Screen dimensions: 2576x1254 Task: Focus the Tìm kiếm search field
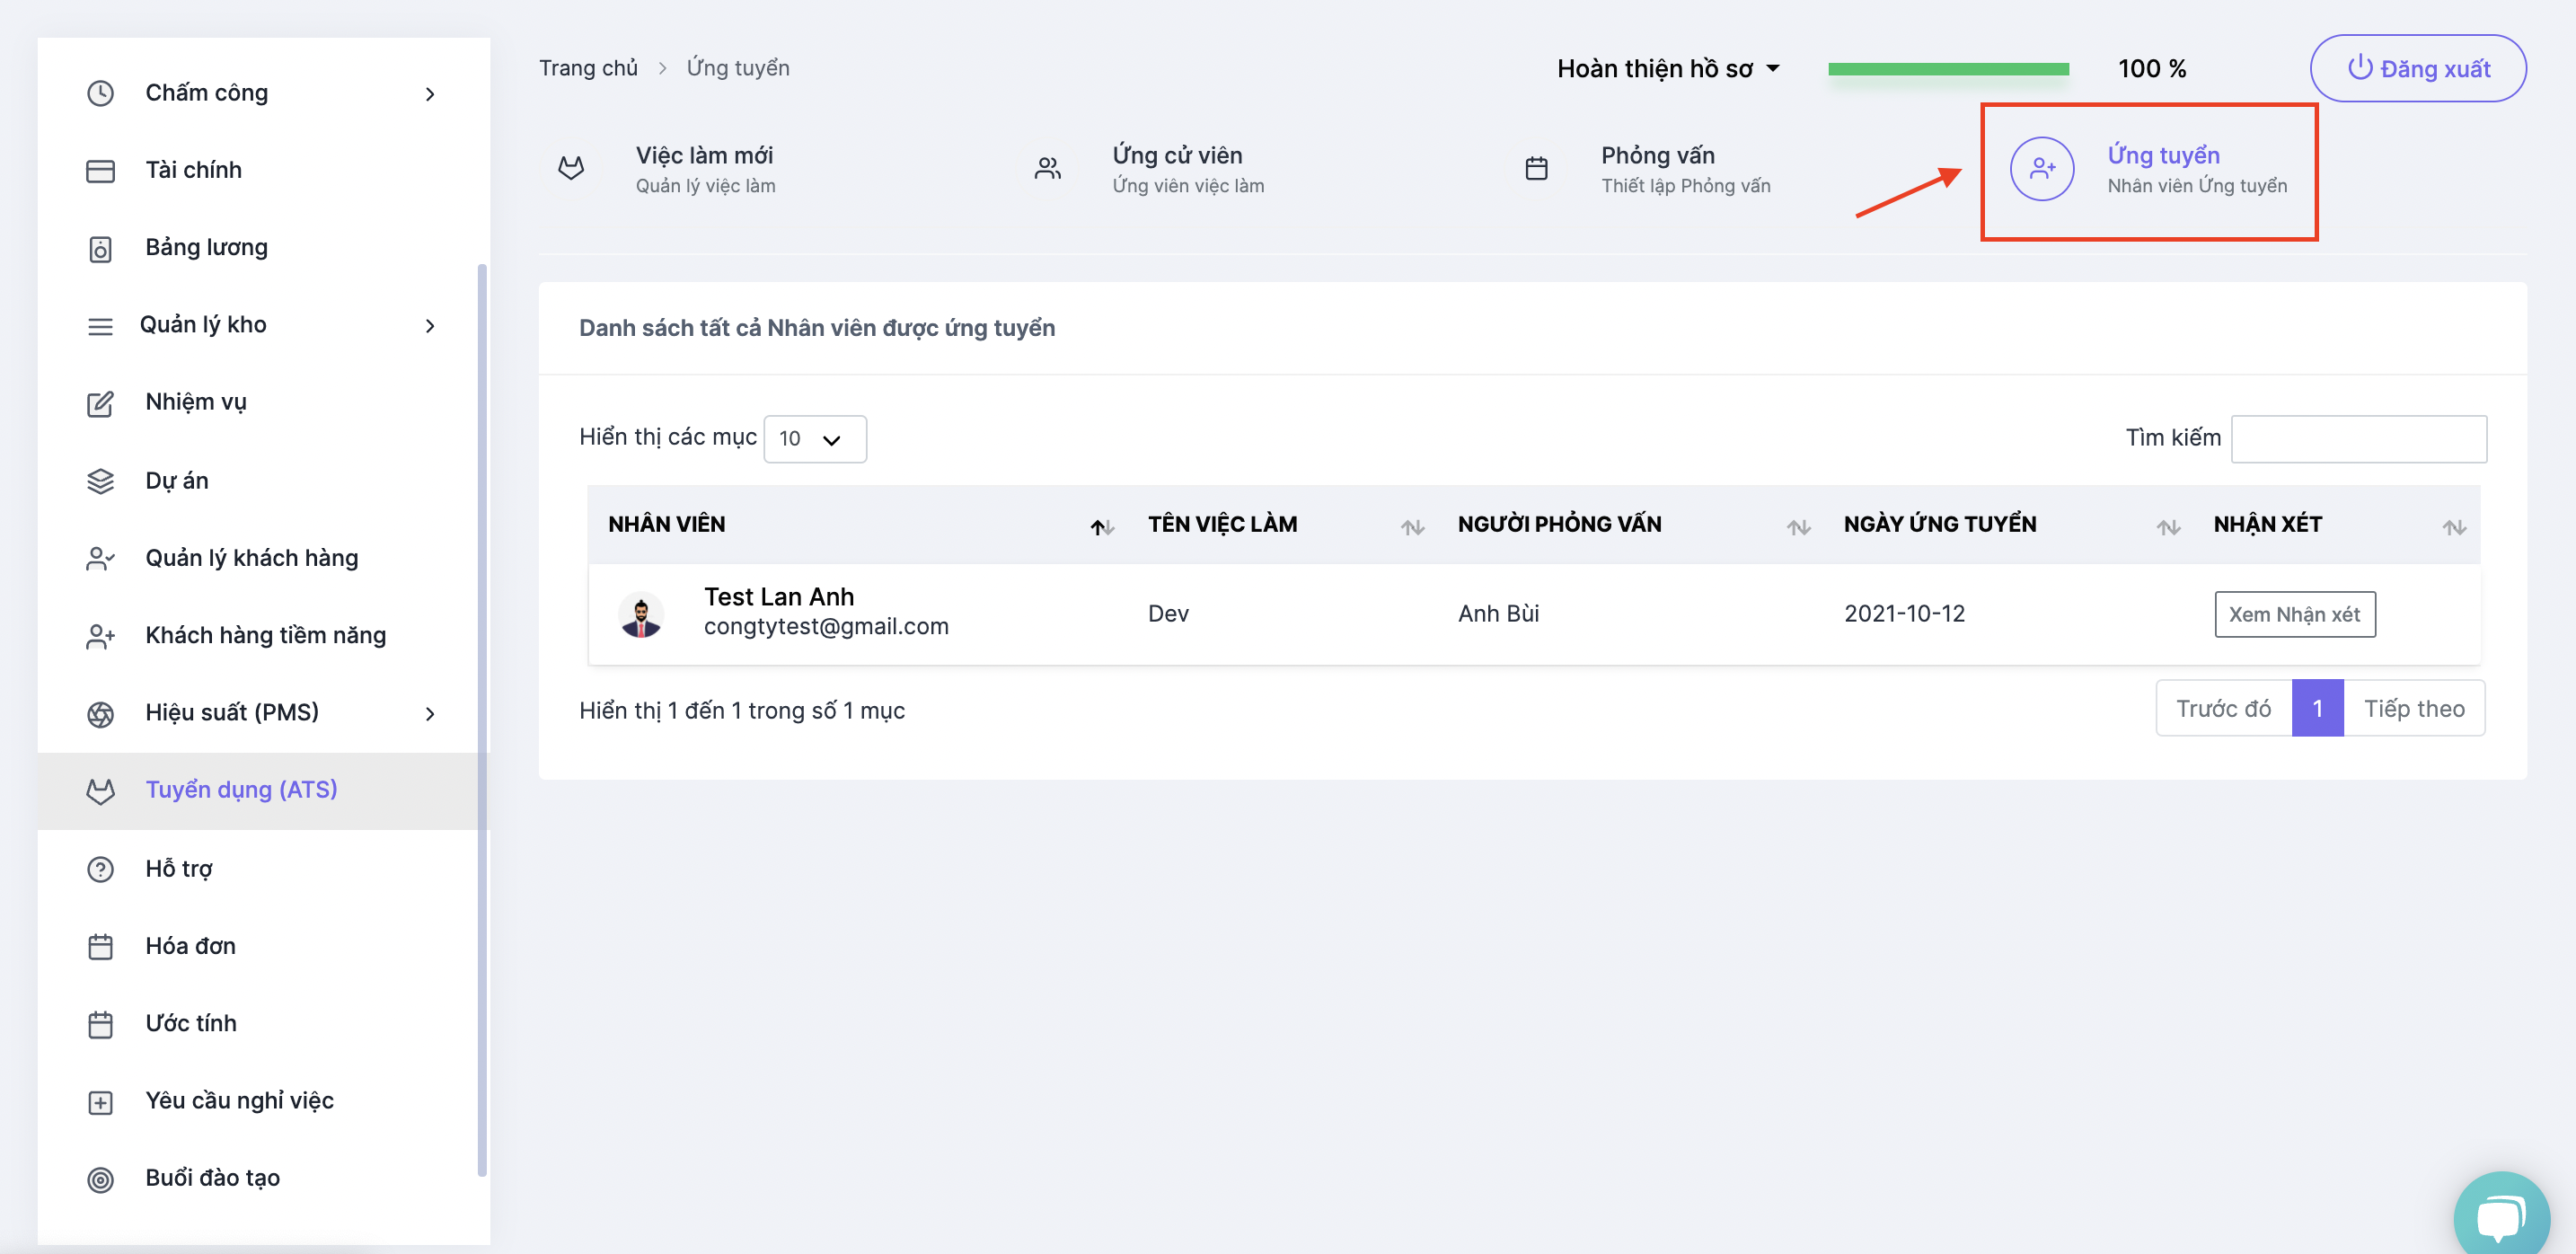2358,439
